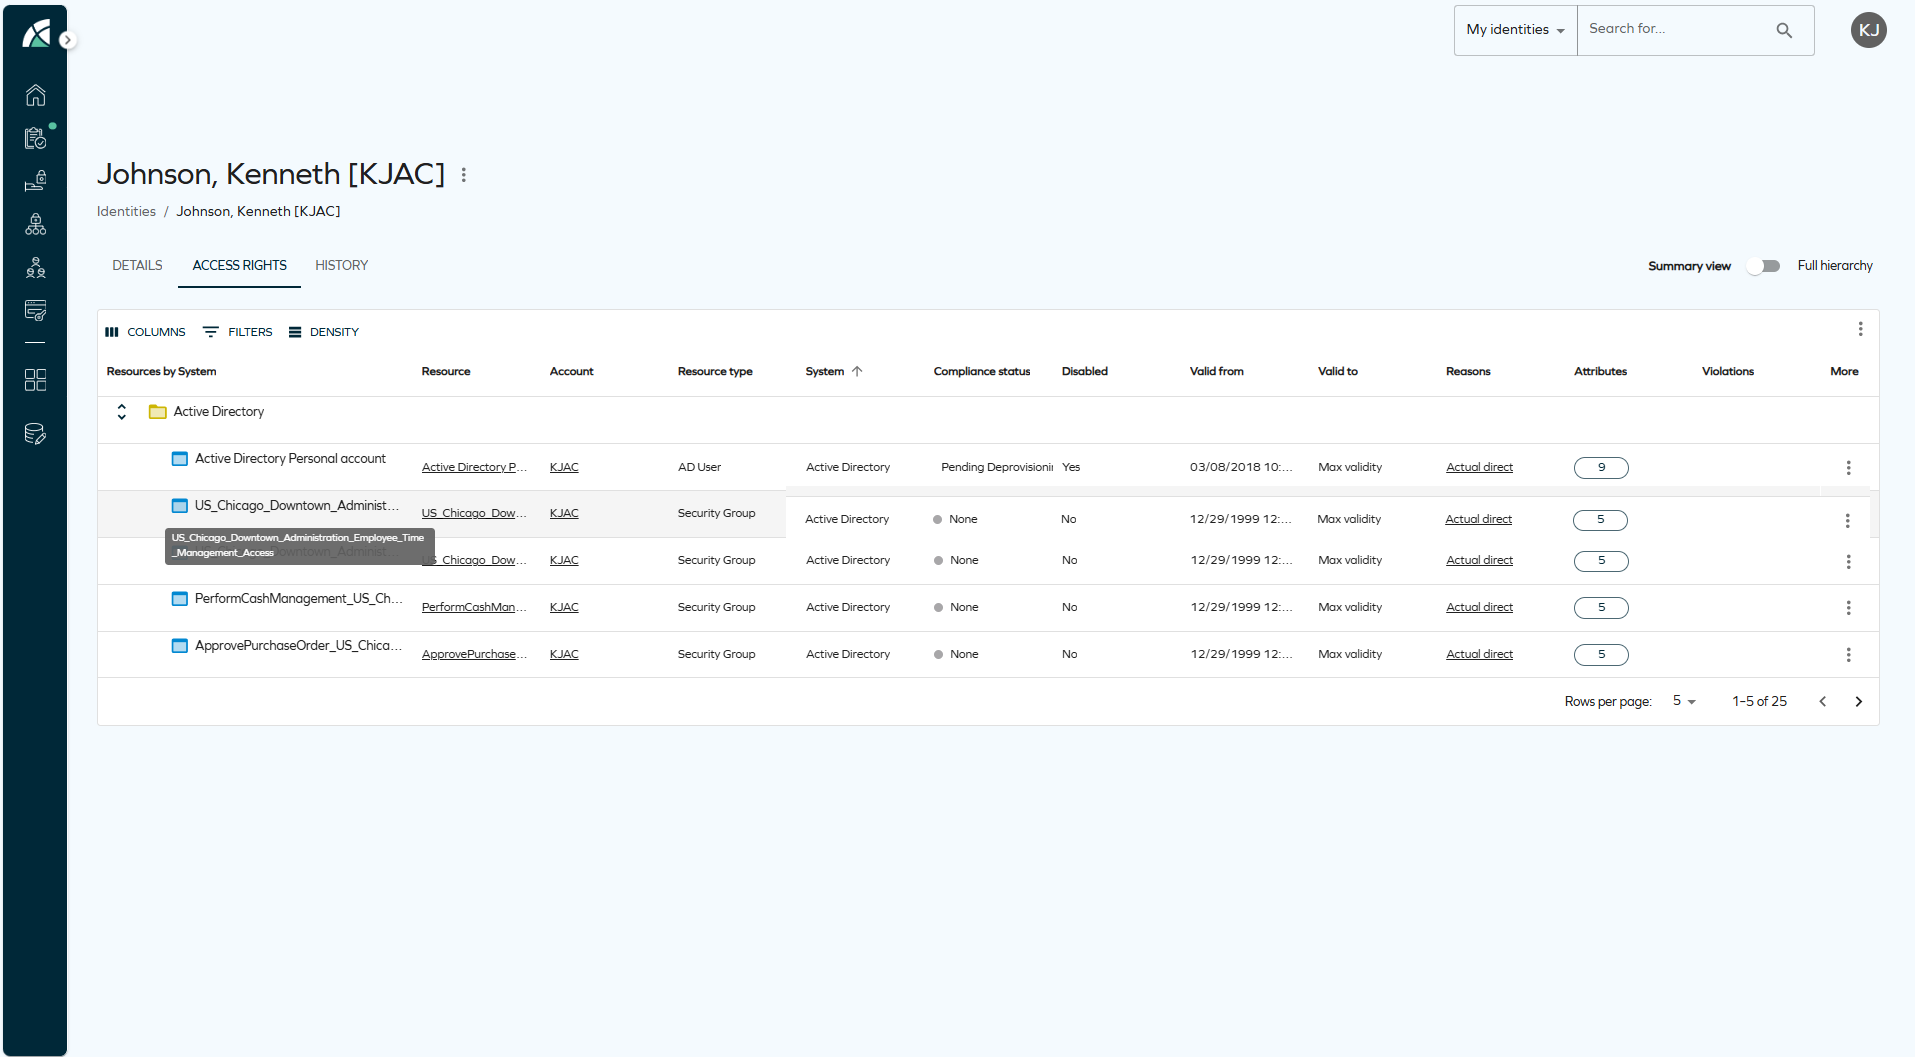Toggle Summary view to Full hierarchy switch
Viewport: 1915px width, 1057px height.
[x=1763, y=266]
